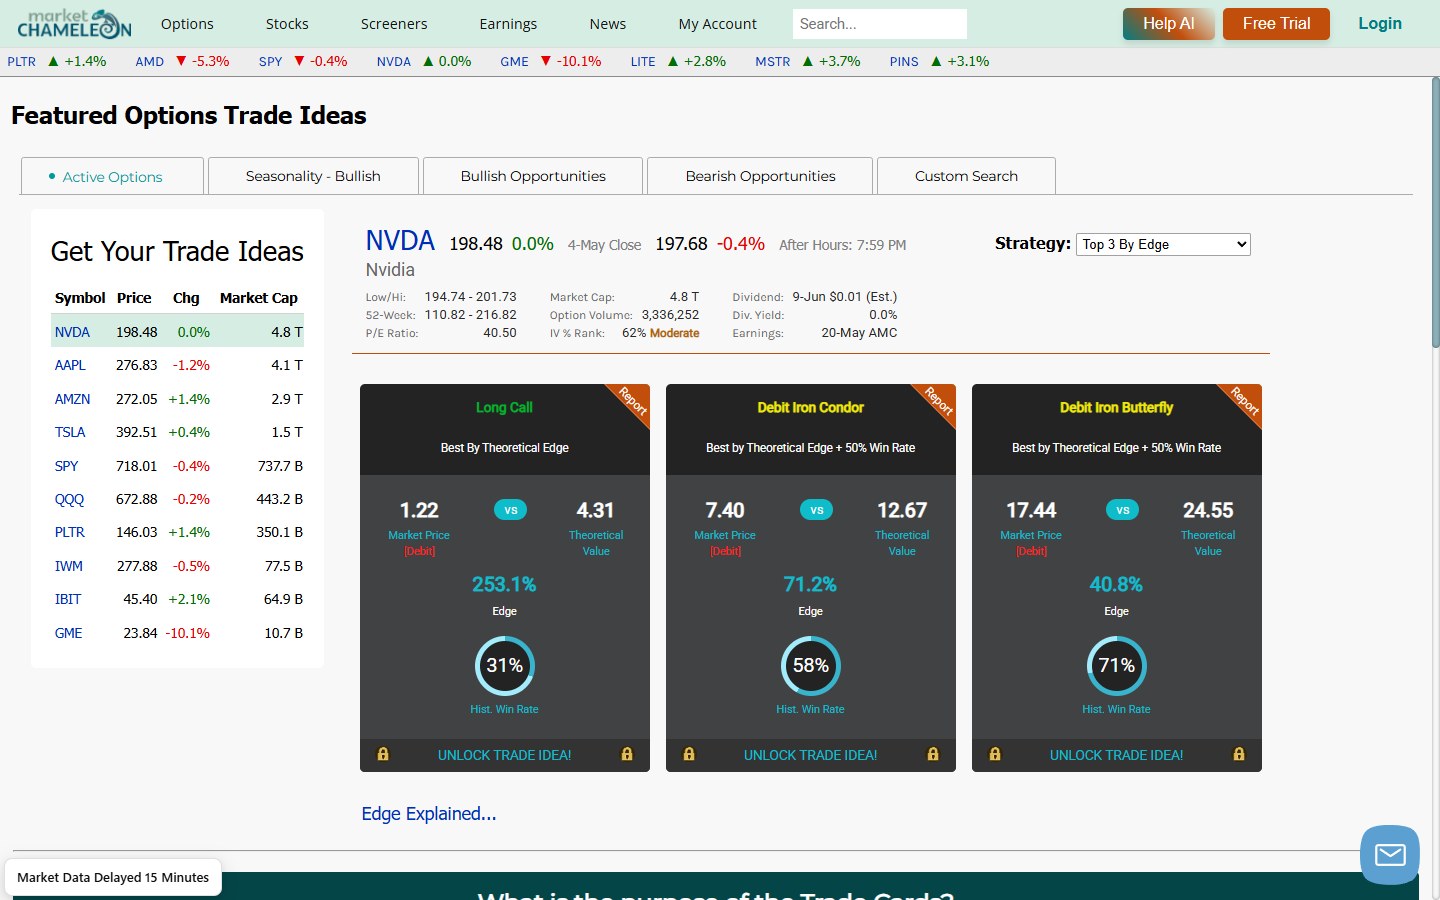Image resolution: width=1440 pixels, height=900 pixels.
Task: Click PLTR up arrow in ticker bar
Action: [x=53, y=61]
